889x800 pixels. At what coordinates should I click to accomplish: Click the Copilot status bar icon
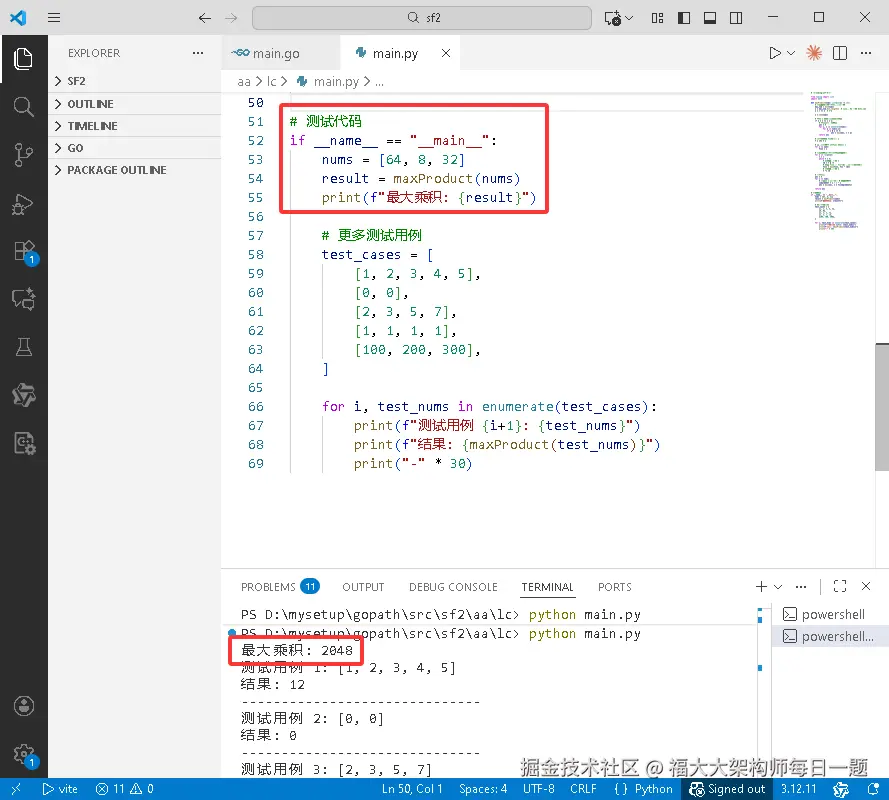[x=841, y=789]
